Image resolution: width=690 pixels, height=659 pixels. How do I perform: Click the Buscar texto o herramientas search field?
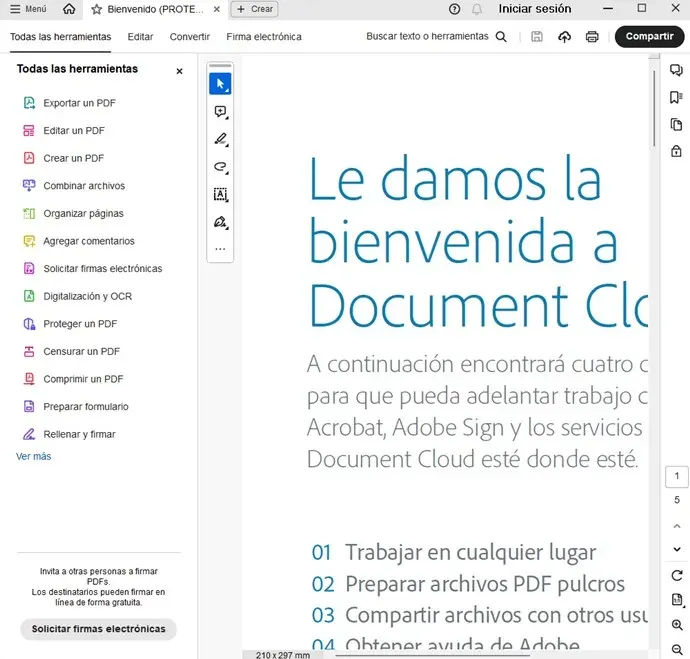pyautogui.click(x=427, y=37)
